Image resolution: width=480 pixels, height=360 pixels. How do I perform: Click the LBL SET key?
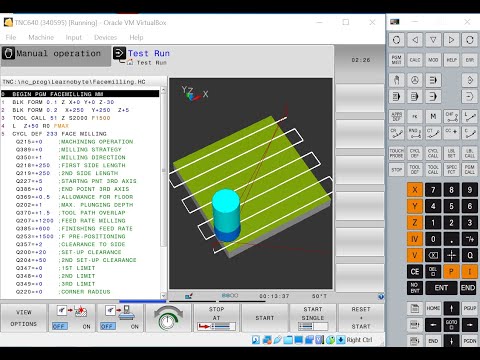pos(451,153)
